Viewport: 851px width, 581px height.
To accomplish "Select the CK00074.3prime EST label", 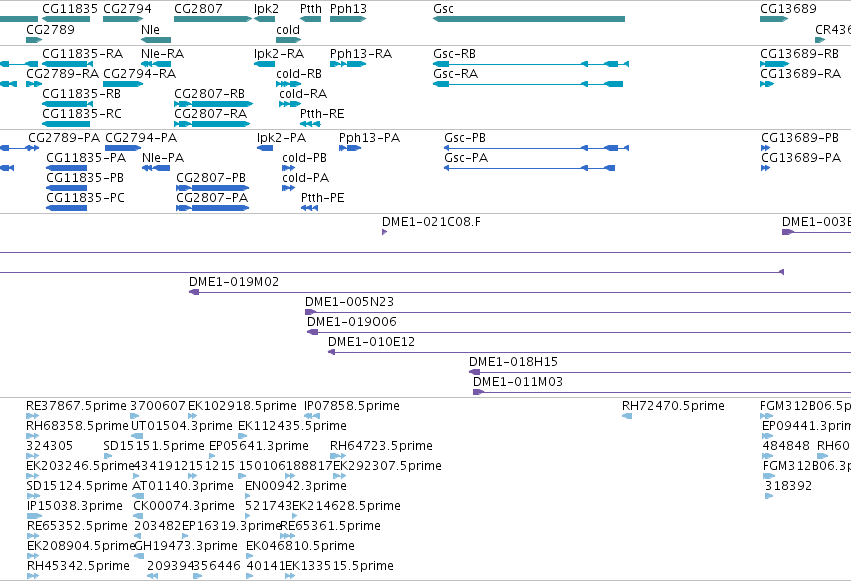I will tap(184, 506).
